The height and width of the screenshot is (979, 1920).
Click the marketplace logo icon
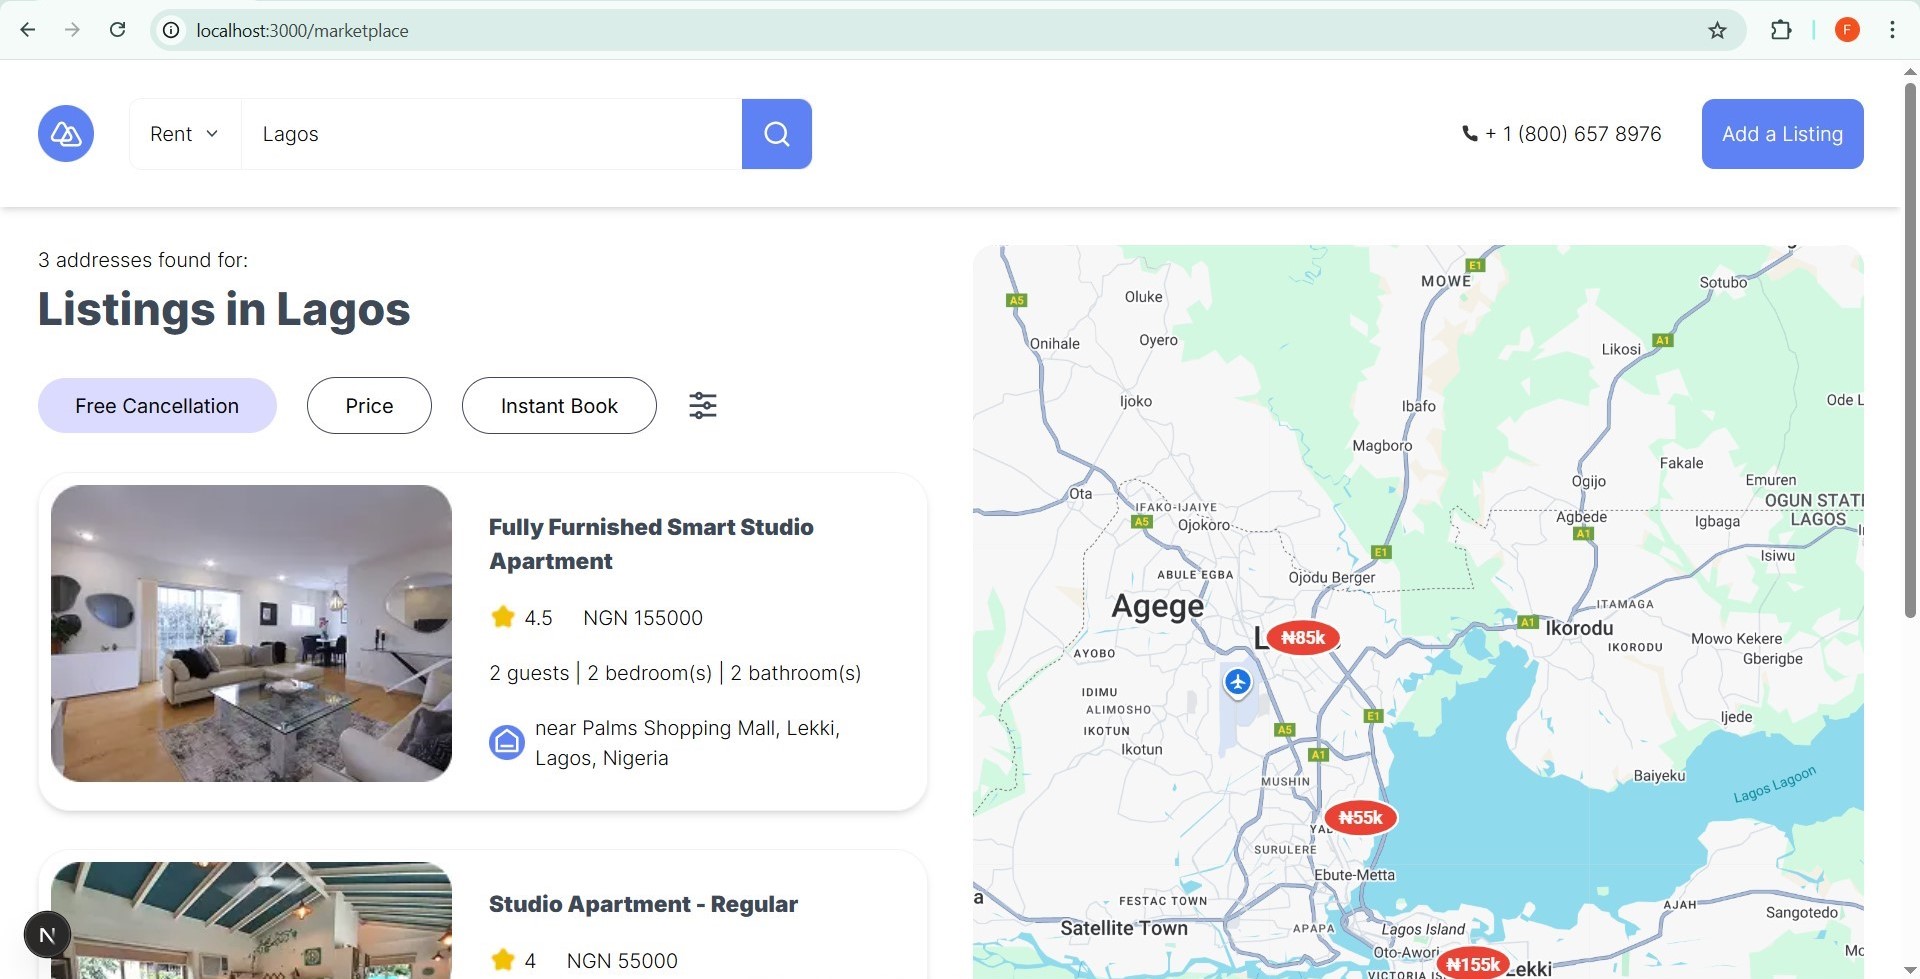(x=65, y=133)
